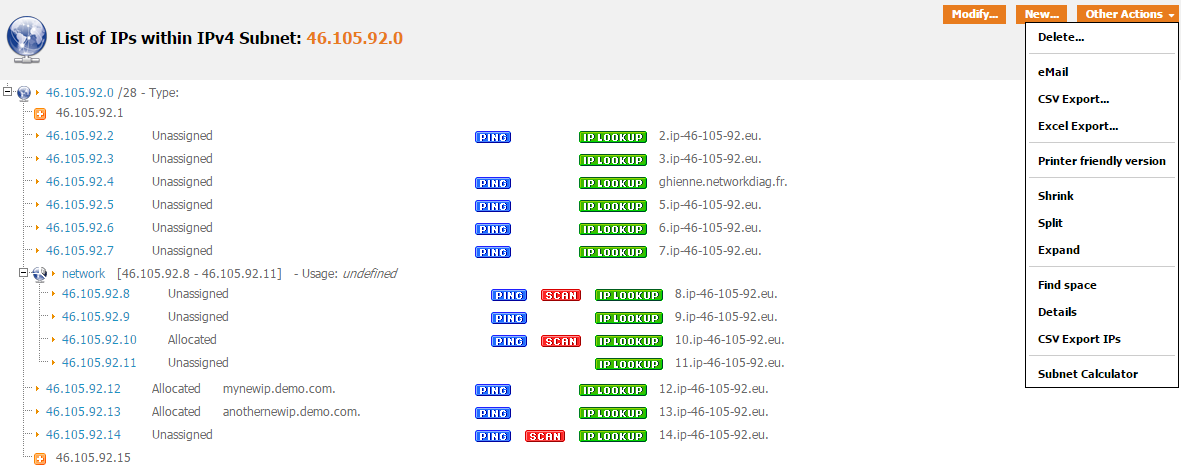Choose CSV Export... from the menu
The height and width of the screenshot is (472, 1181).
1073,99
